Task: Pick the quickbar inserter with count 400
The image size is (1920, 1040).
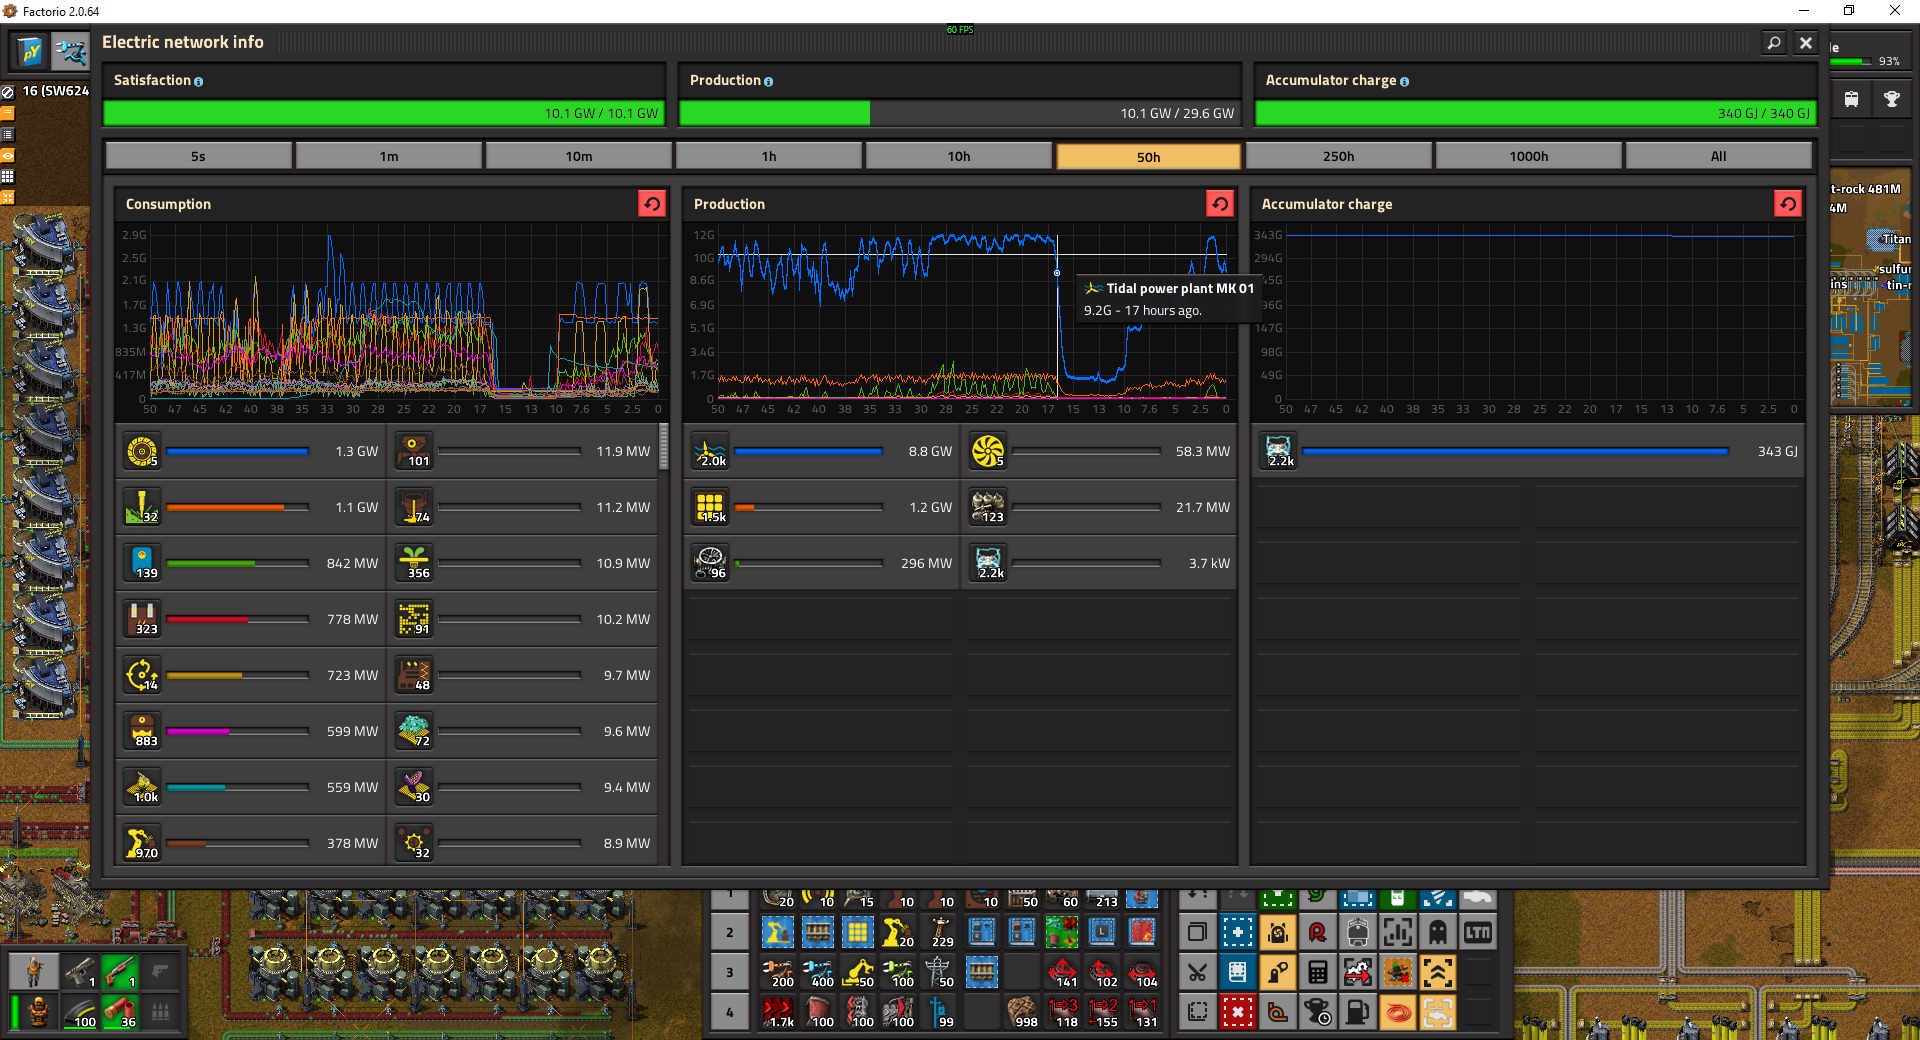Action: (x=818, y=972)
